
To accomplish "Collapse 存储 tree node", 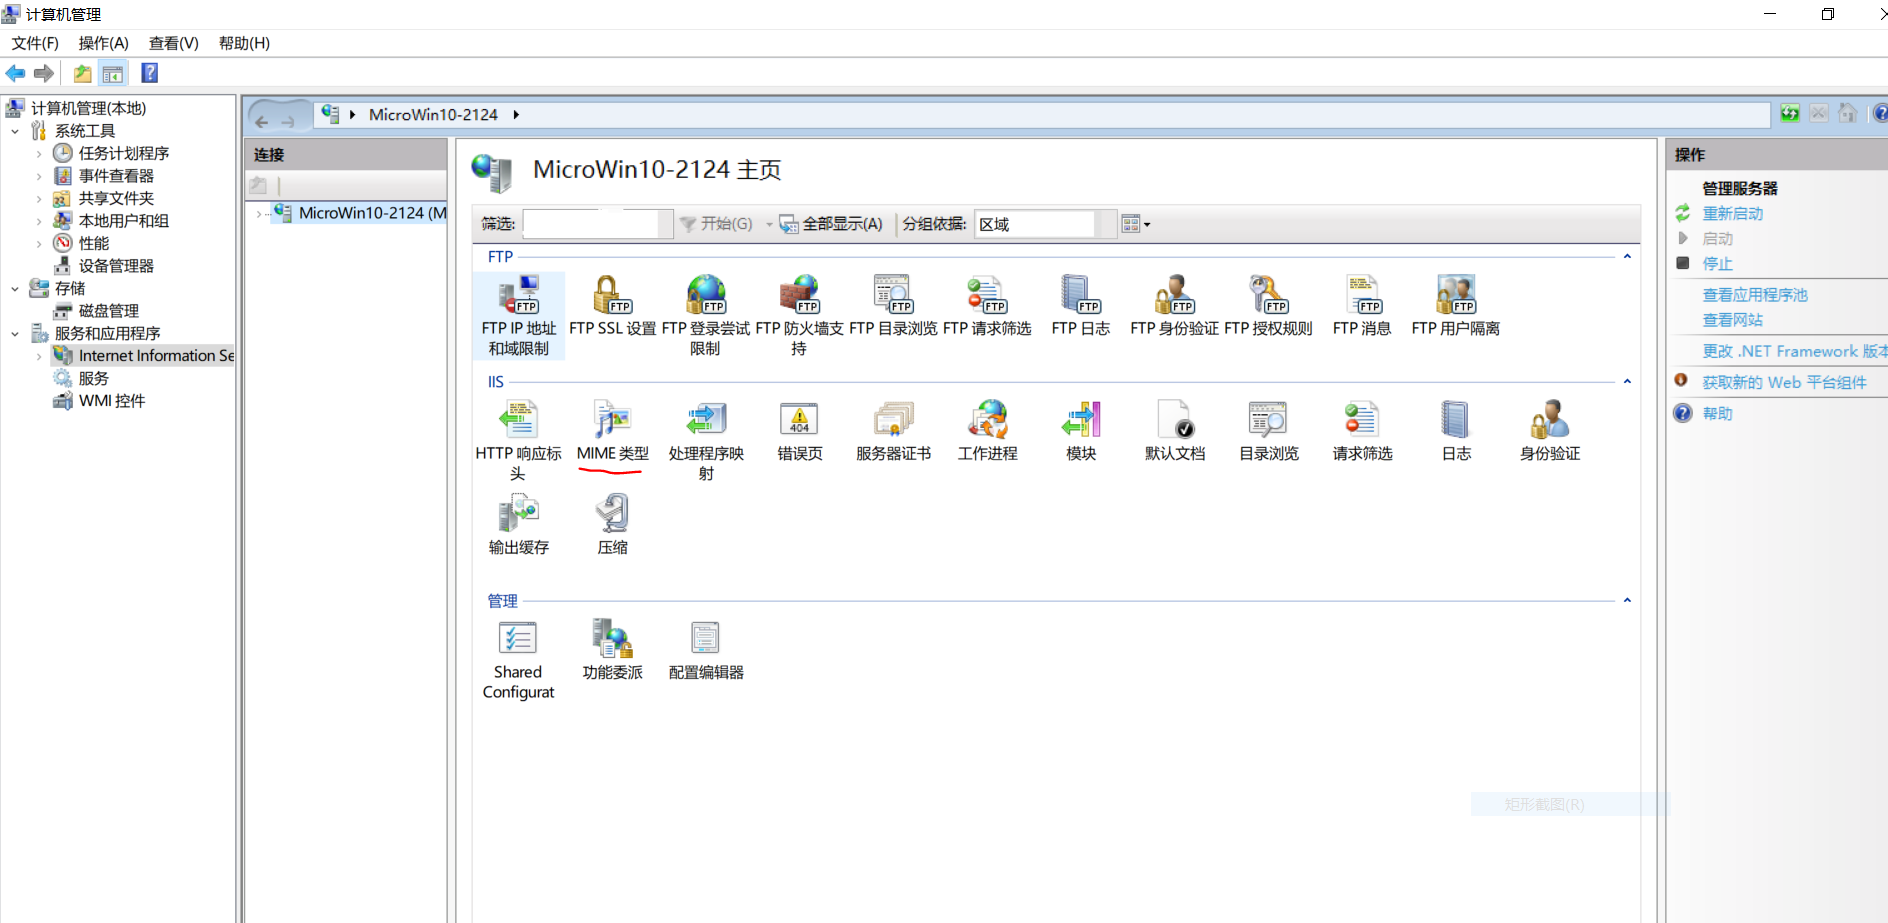I will pyautogui.click(x=15, y=289).
